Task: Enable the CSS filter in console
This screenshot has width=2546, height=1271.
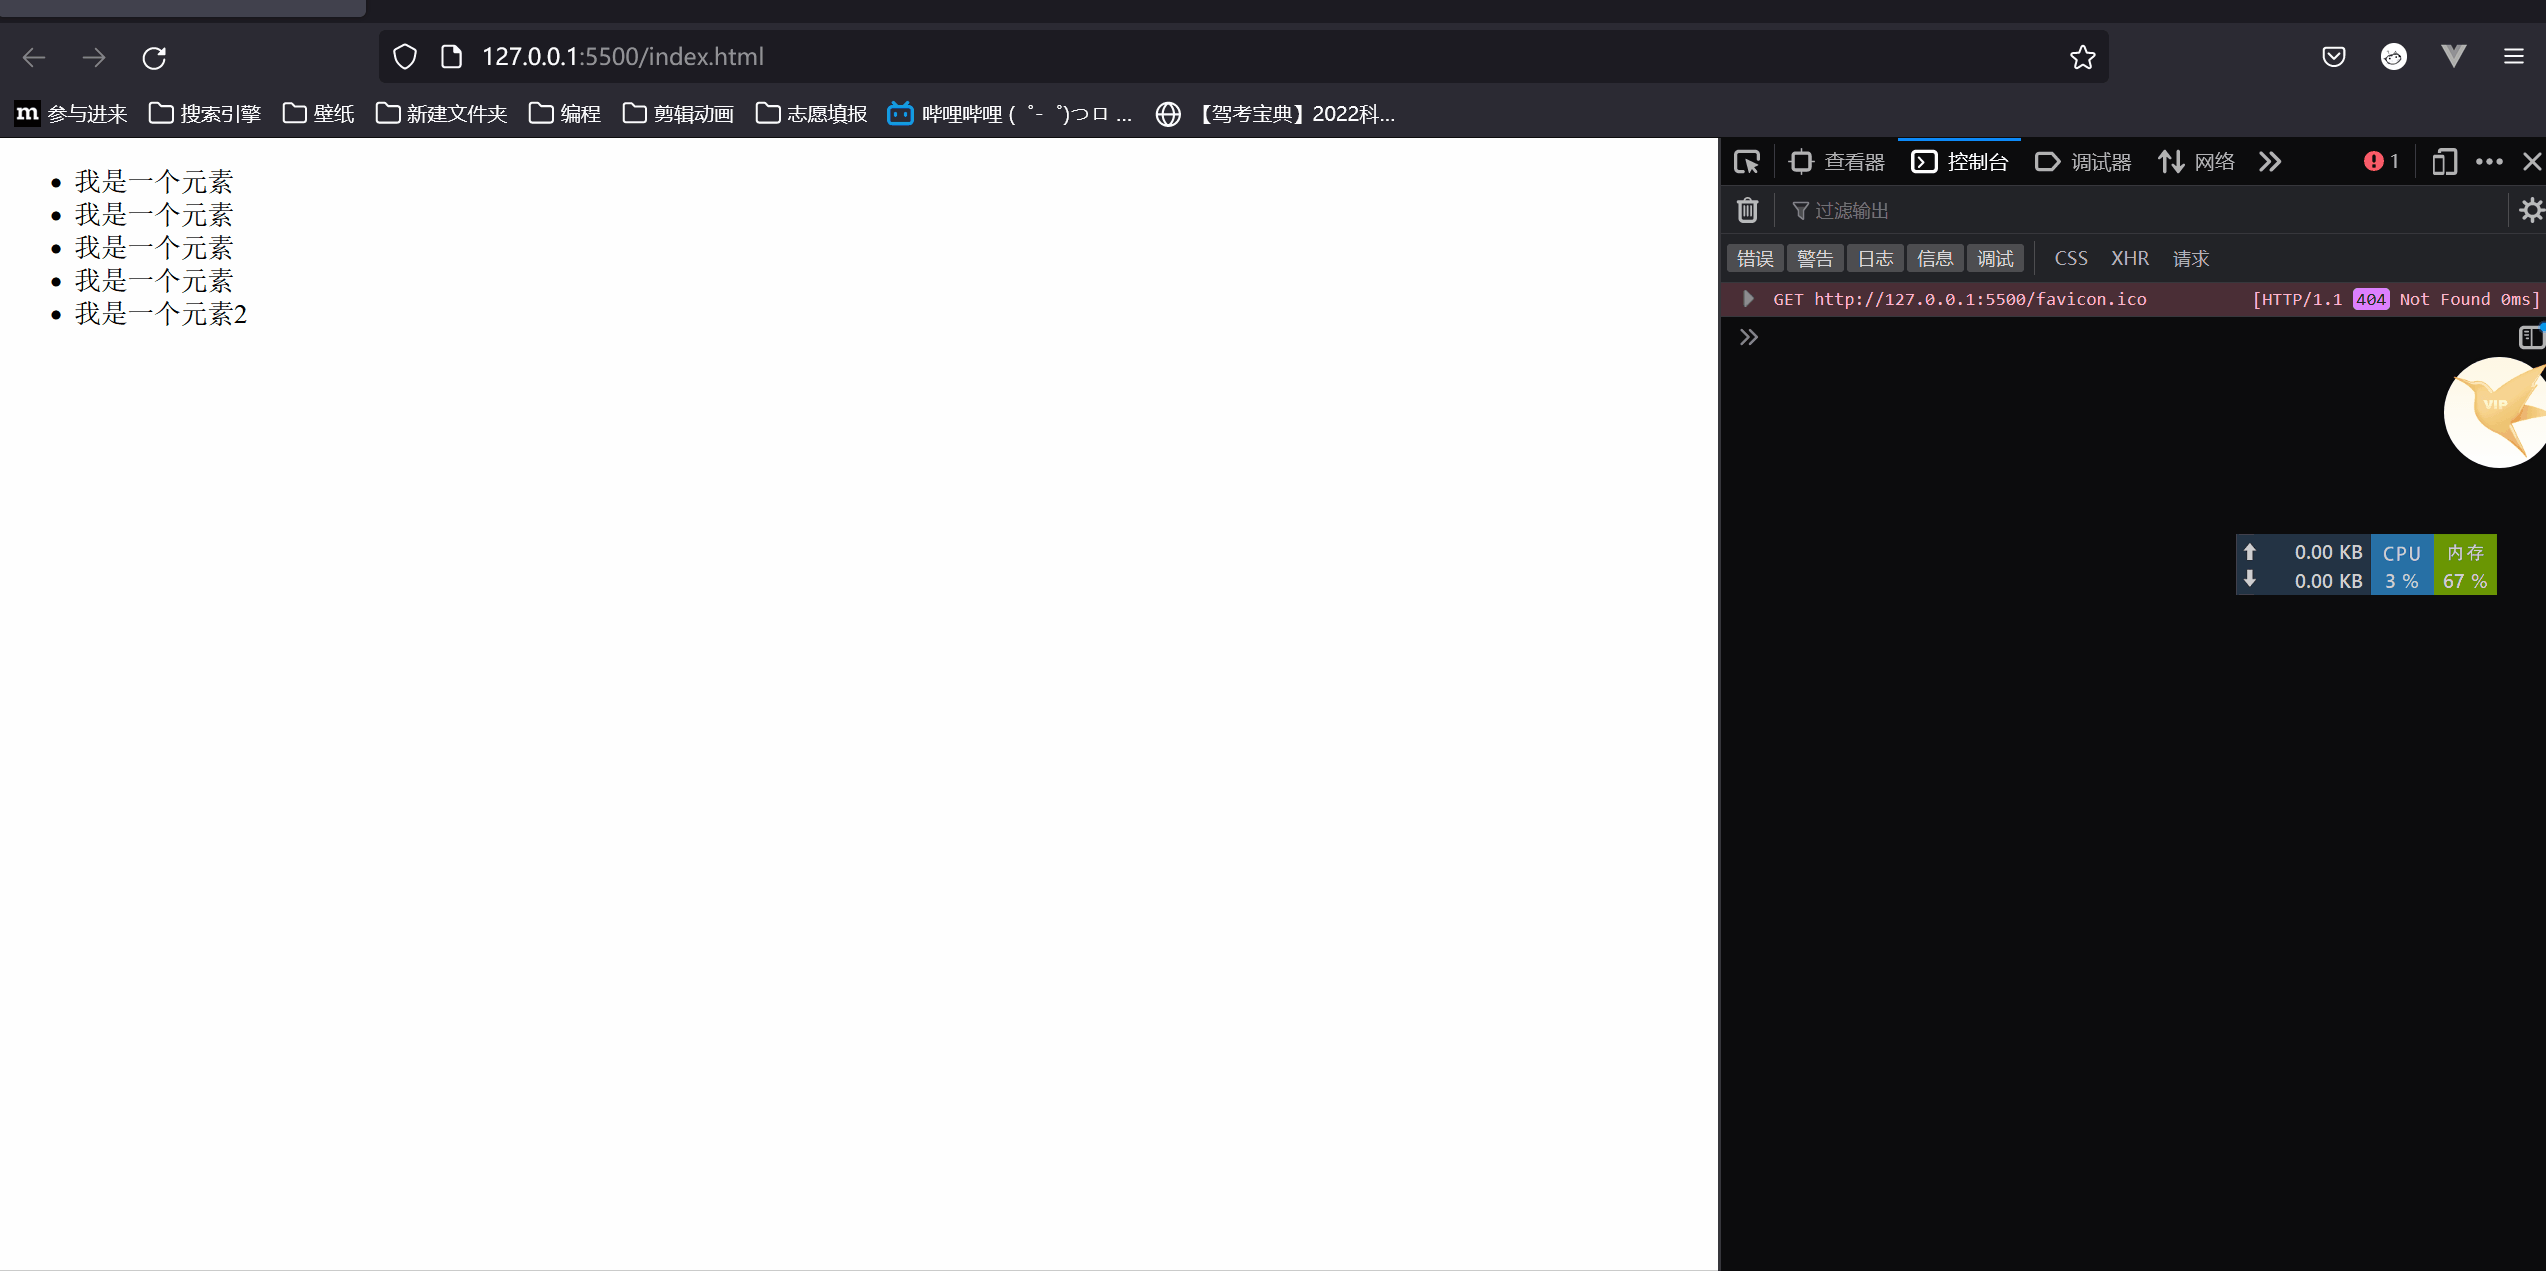Action: coord(2070,259)
